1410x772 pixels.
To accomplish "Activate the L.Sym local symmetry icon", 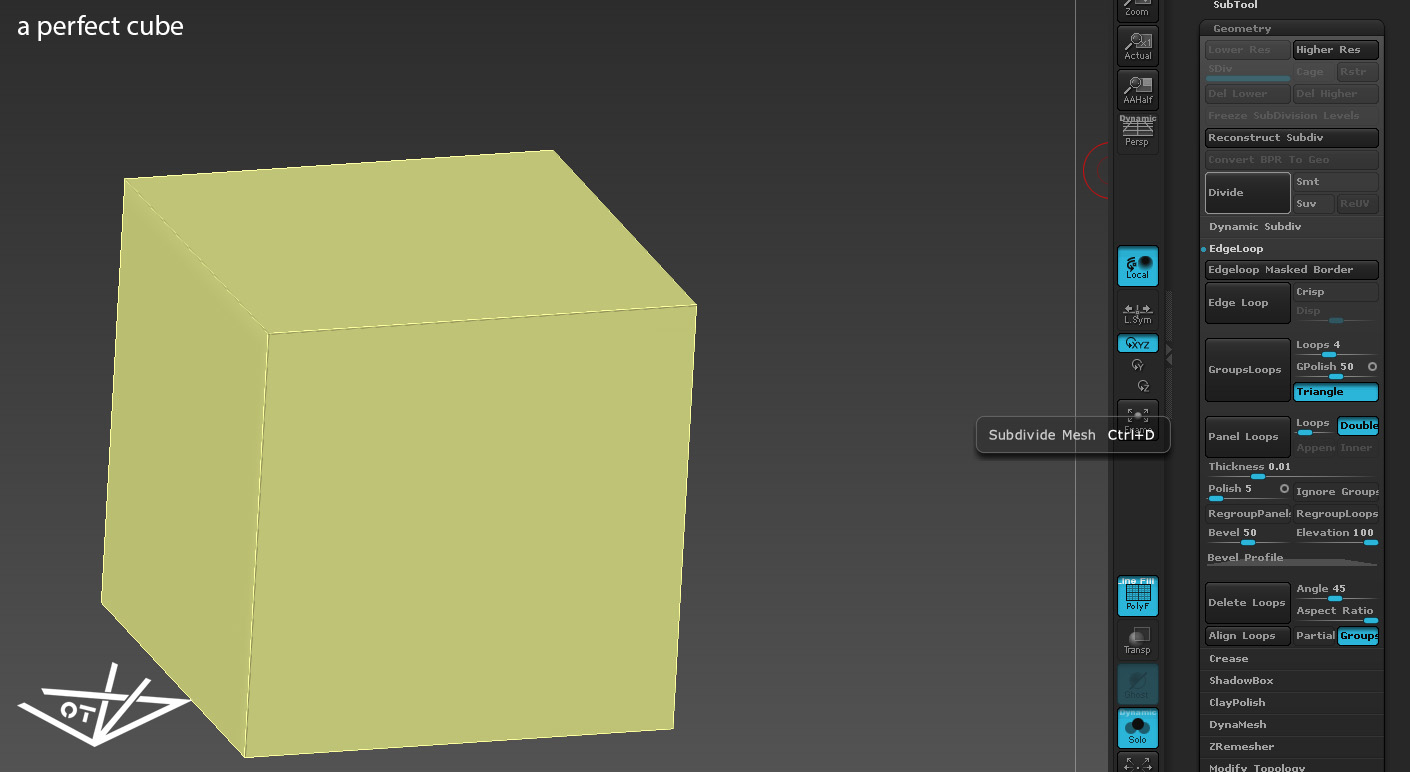I will coord(1137,313).
